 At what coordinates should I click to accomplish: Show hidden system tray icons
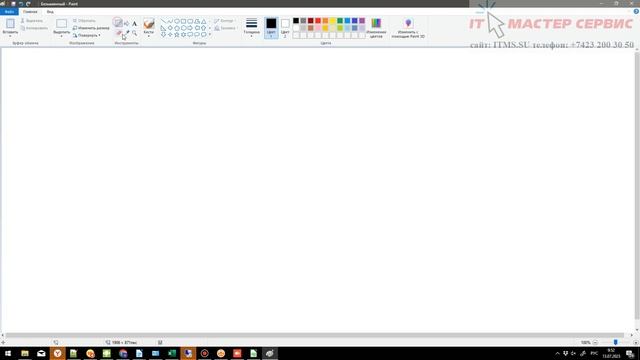point(557,353)
